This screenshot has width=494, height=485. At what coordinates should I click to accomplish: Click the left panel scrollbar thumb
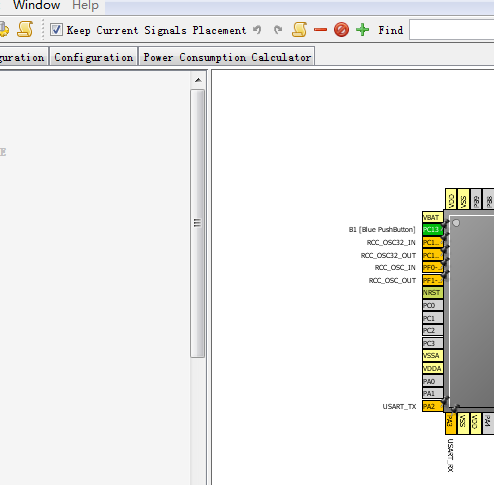pos(197,223)
